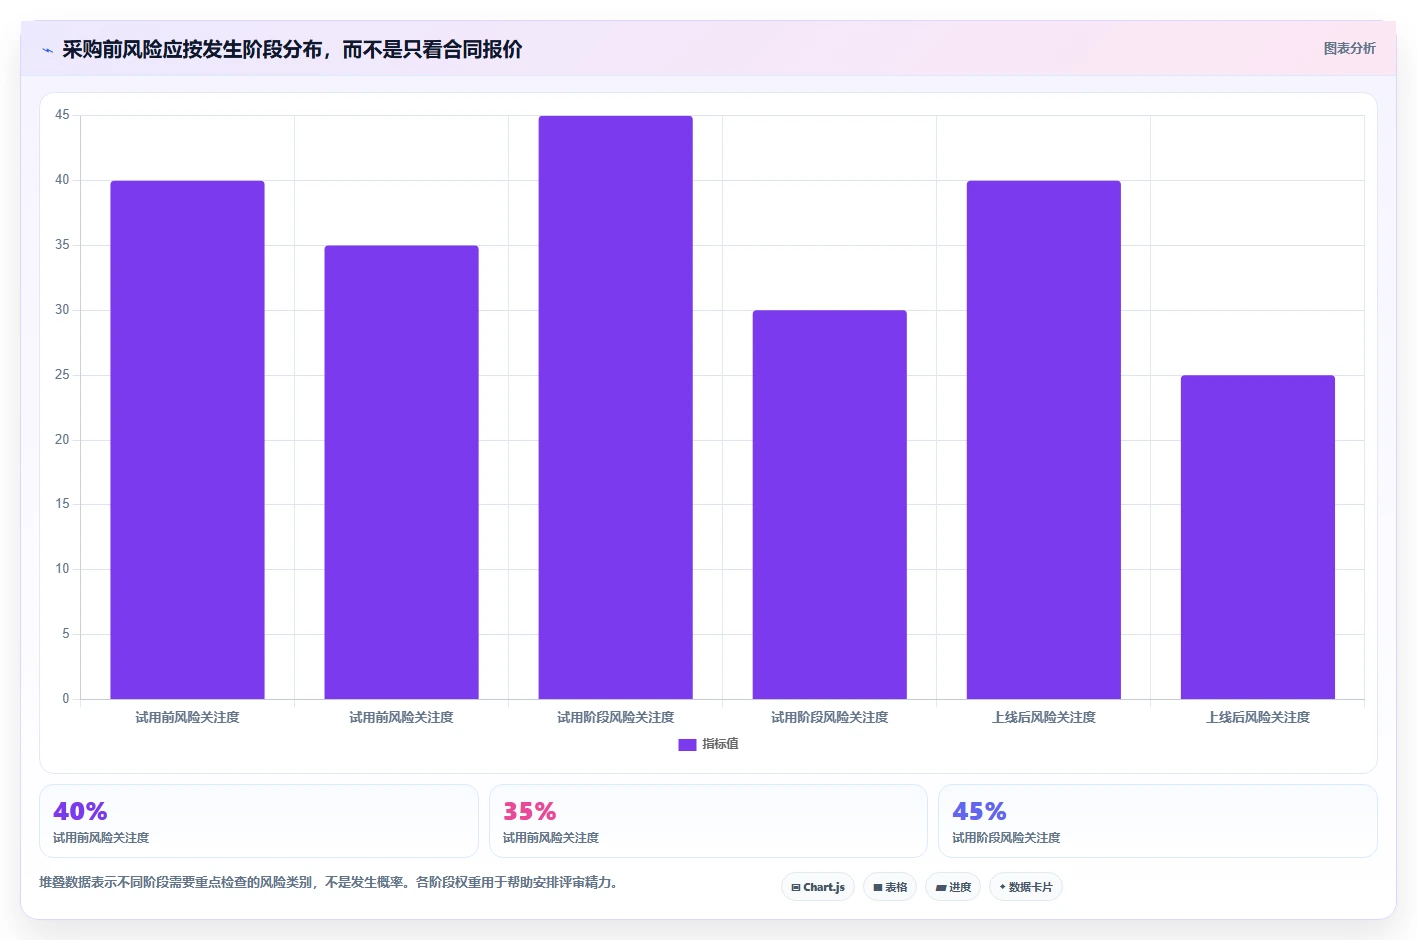Image resolution: width=1417 pixels, height=940 pixels.
Task: Click the y-axis tick label 0
Action: pos(66,699)
